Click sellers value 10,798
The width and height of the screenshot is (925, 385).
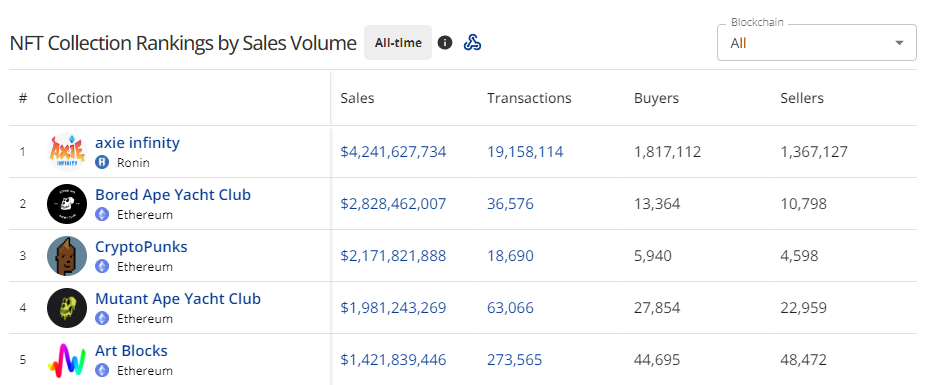803,204
